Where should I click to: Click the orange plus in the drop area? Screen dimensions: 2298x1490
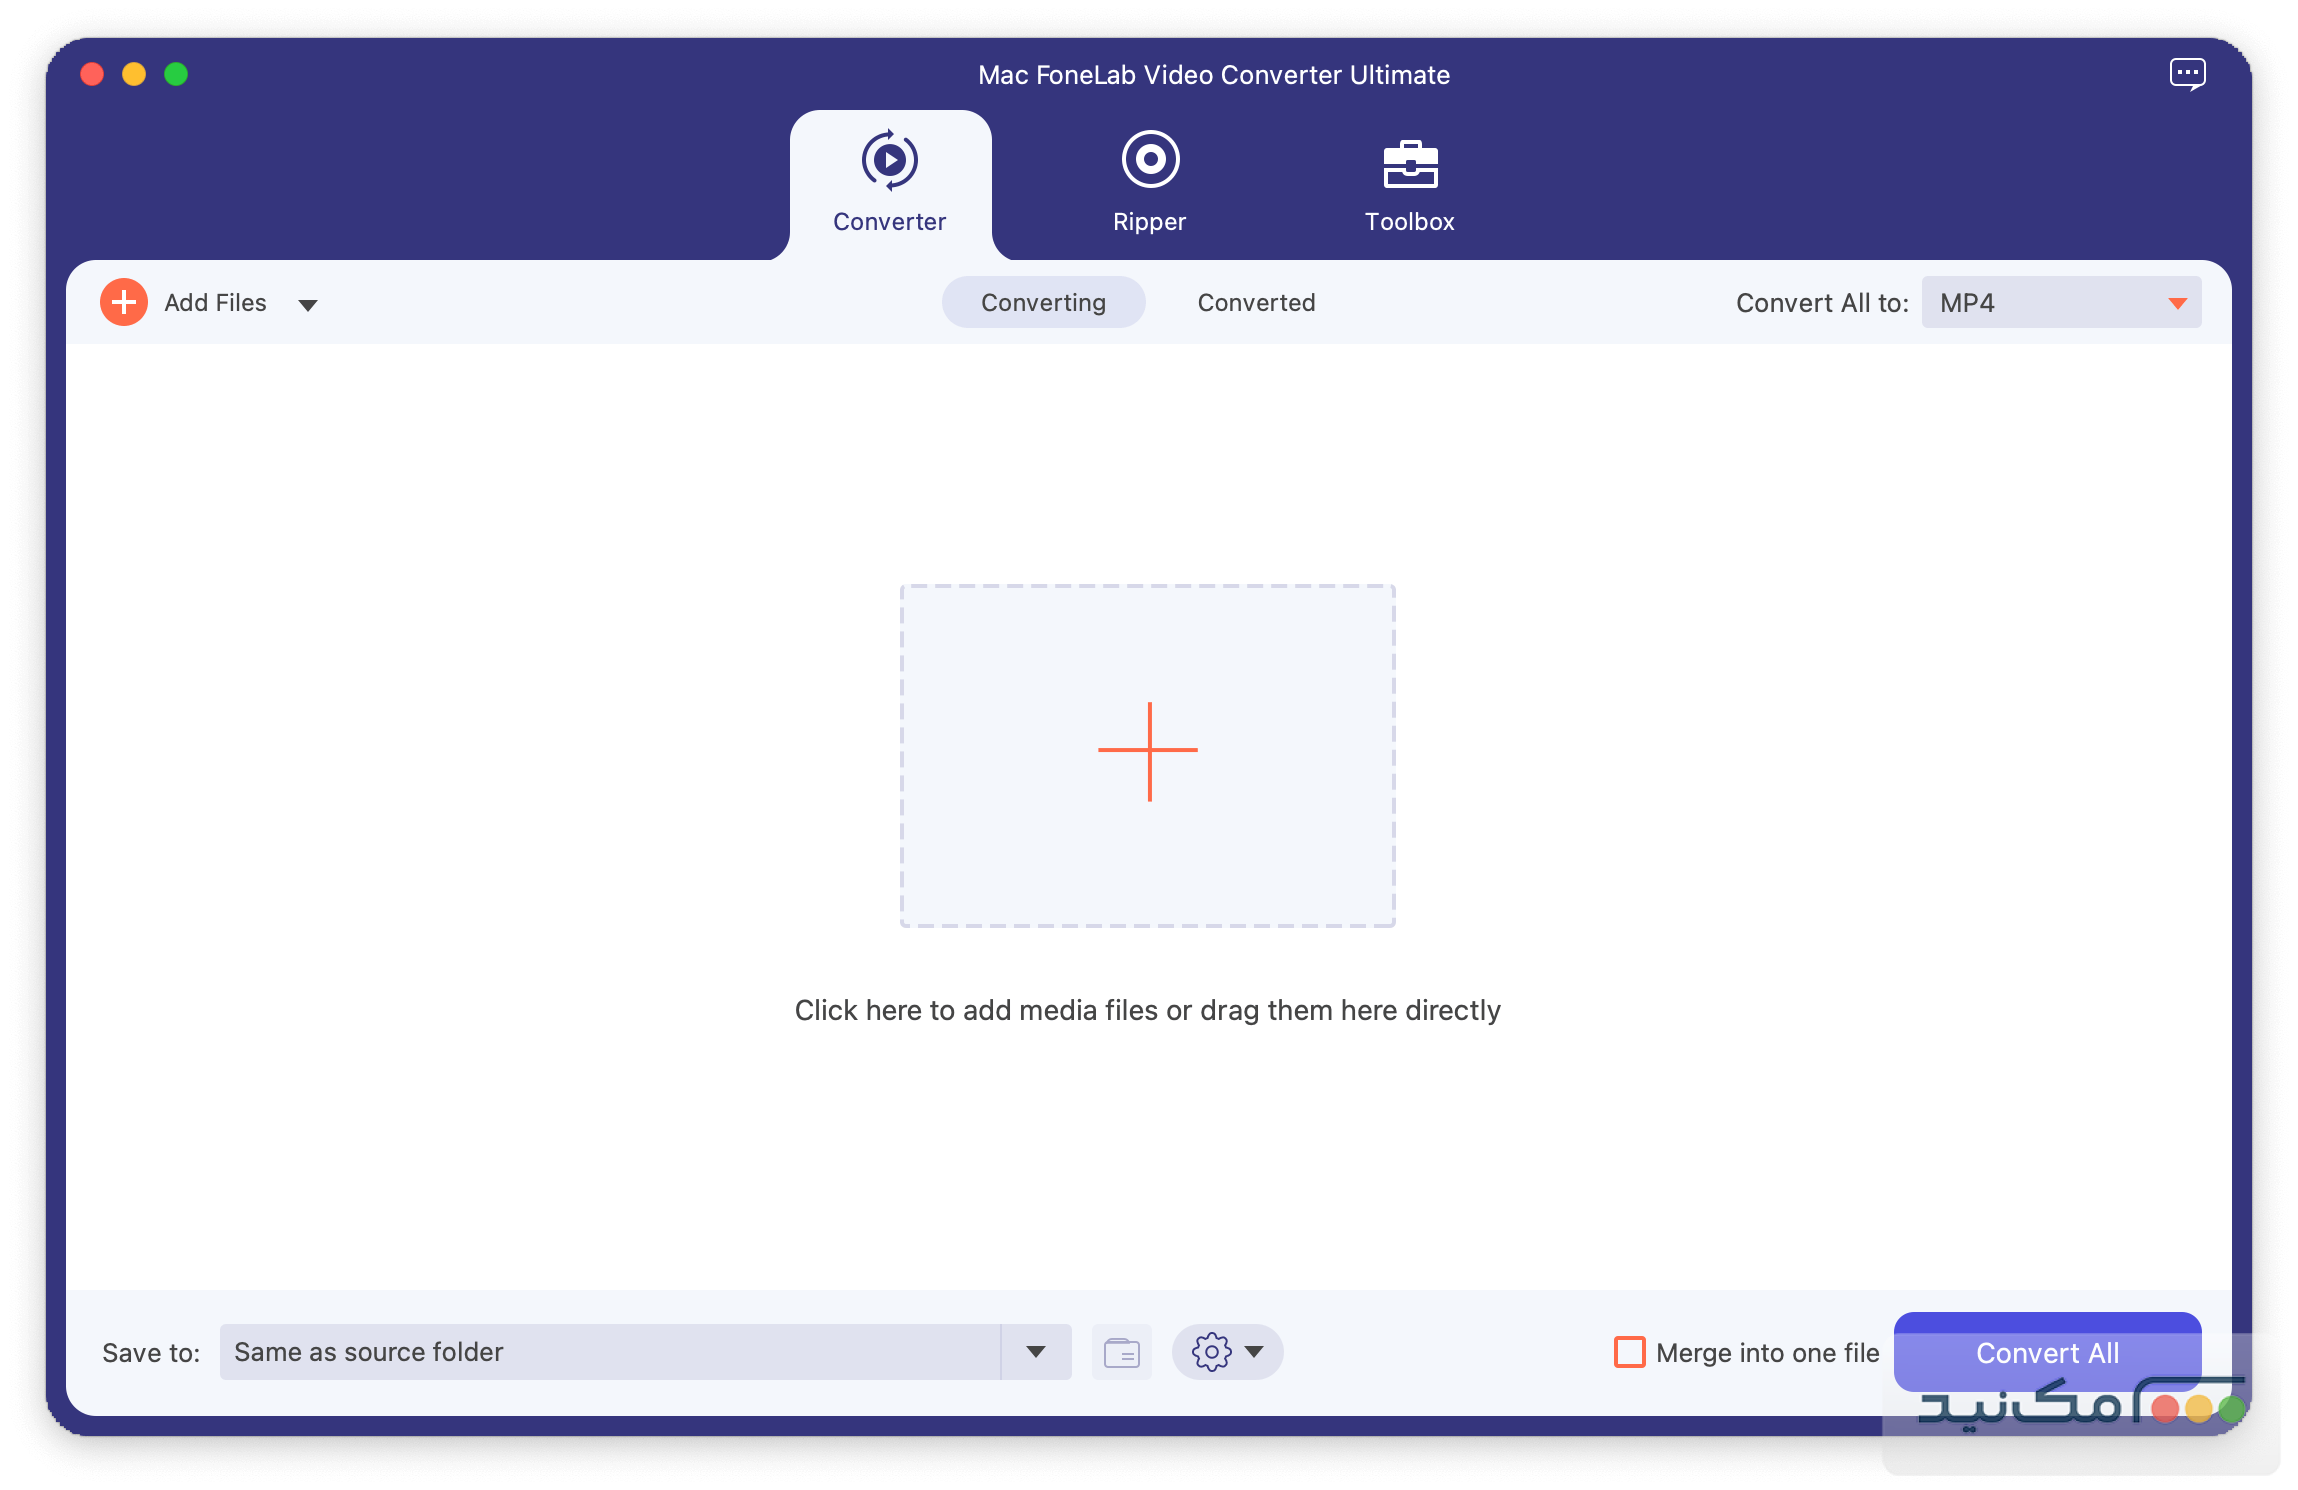click(1147, 752)
